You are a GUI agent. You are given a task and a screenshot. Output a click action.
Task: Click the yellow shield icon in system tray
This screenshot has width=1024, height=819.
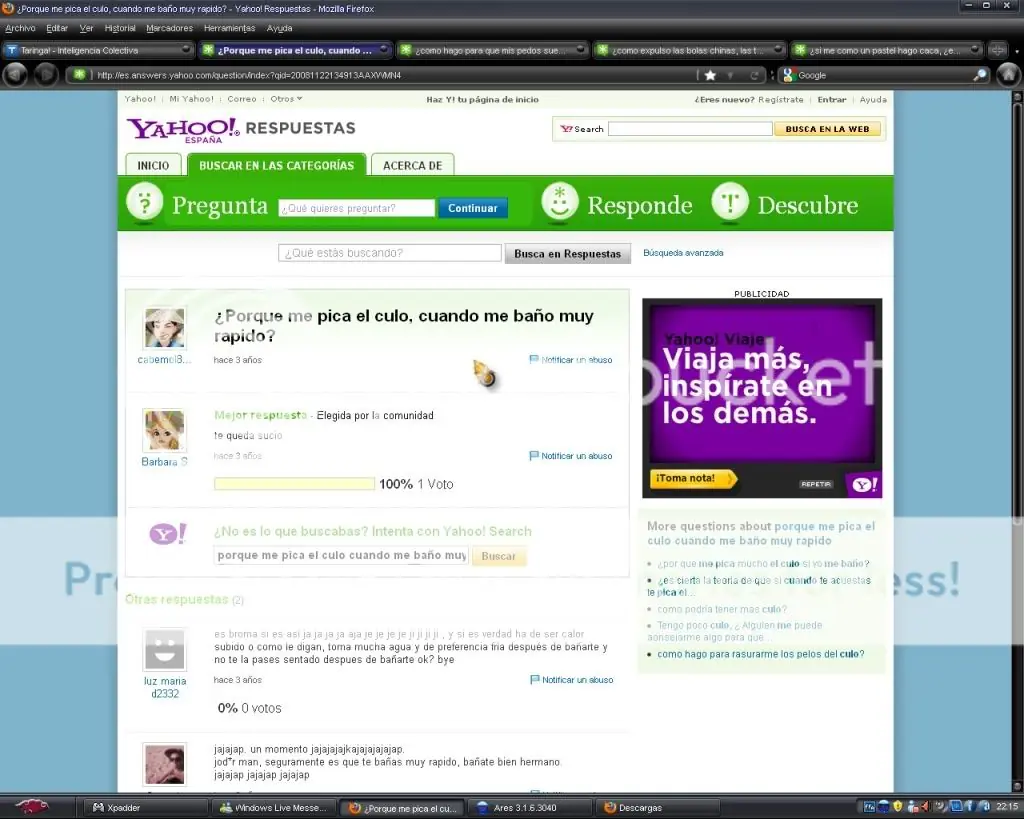(x=898, y=807)
